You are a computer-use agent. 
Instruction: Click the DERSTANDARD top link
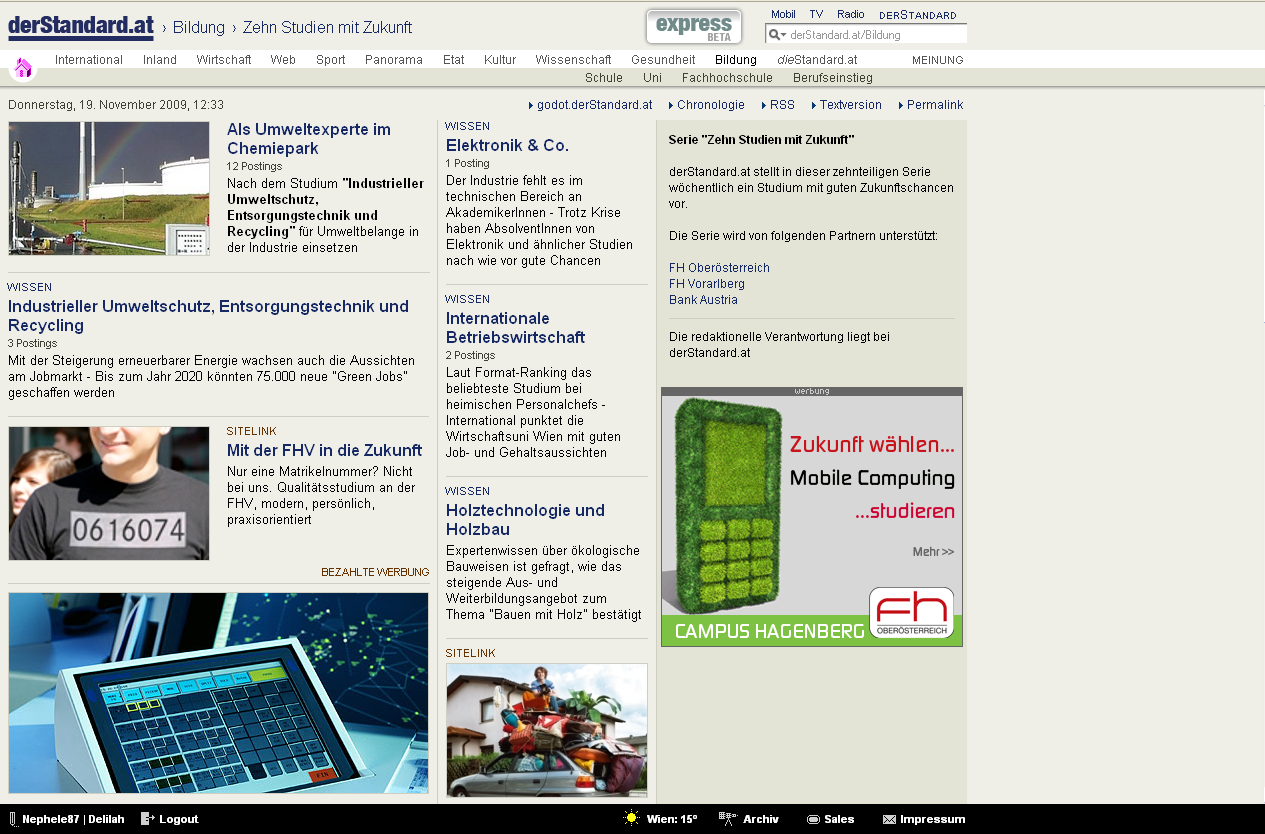[918, 15]
